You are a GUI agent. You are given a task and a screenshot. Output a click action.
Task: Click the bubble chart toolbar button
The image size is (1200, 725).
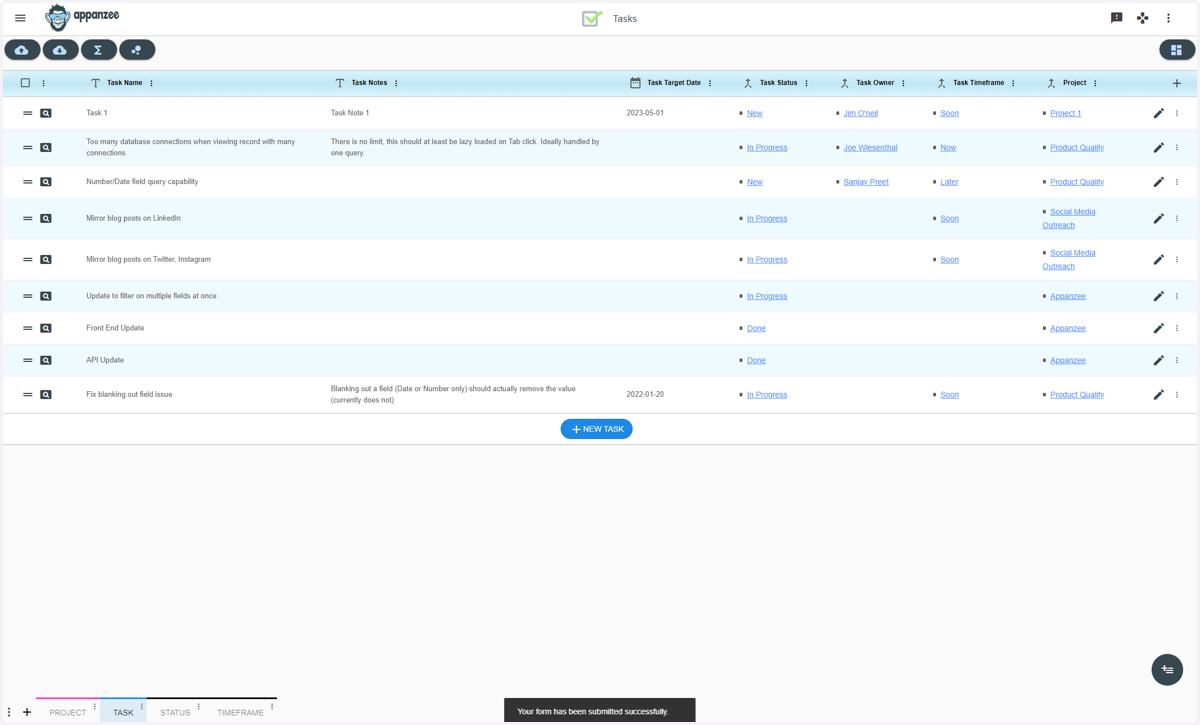(x=137, y=50)
